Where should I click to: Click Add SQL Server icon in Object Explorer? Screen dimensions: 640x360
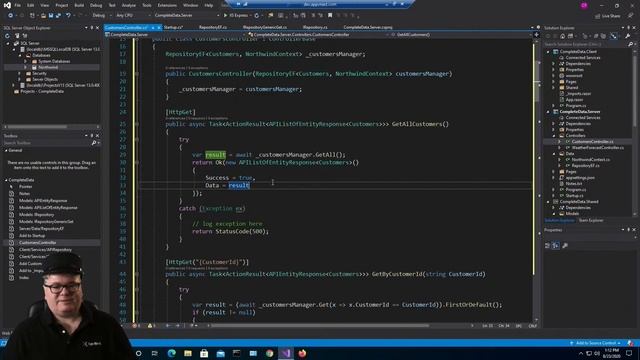(17, 36)
